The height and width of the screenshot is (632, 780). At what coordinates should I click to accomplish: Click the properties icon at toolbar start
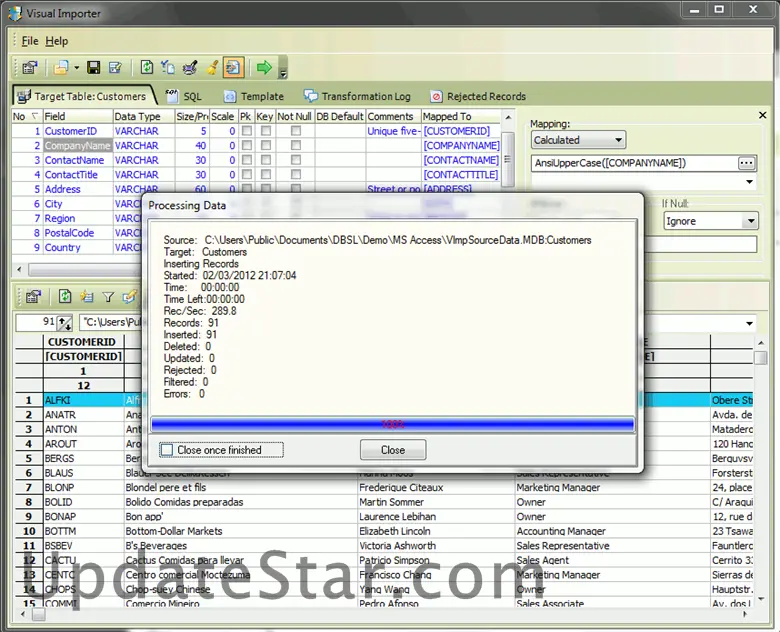pos(30,68)
